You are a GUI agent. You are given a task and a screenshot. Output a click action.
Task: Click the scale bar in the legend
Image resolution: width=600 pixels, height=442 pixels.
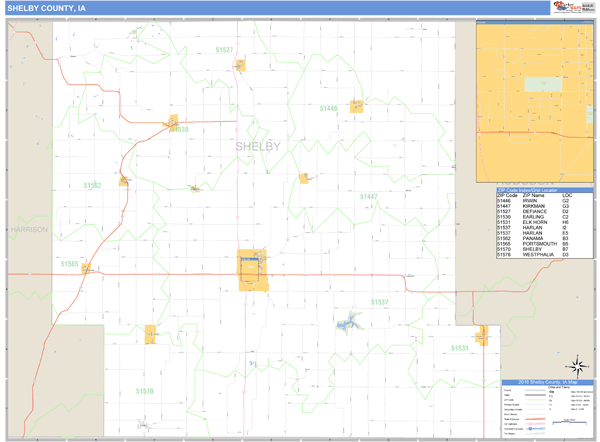pyautogui.click(x=570, y=422)
